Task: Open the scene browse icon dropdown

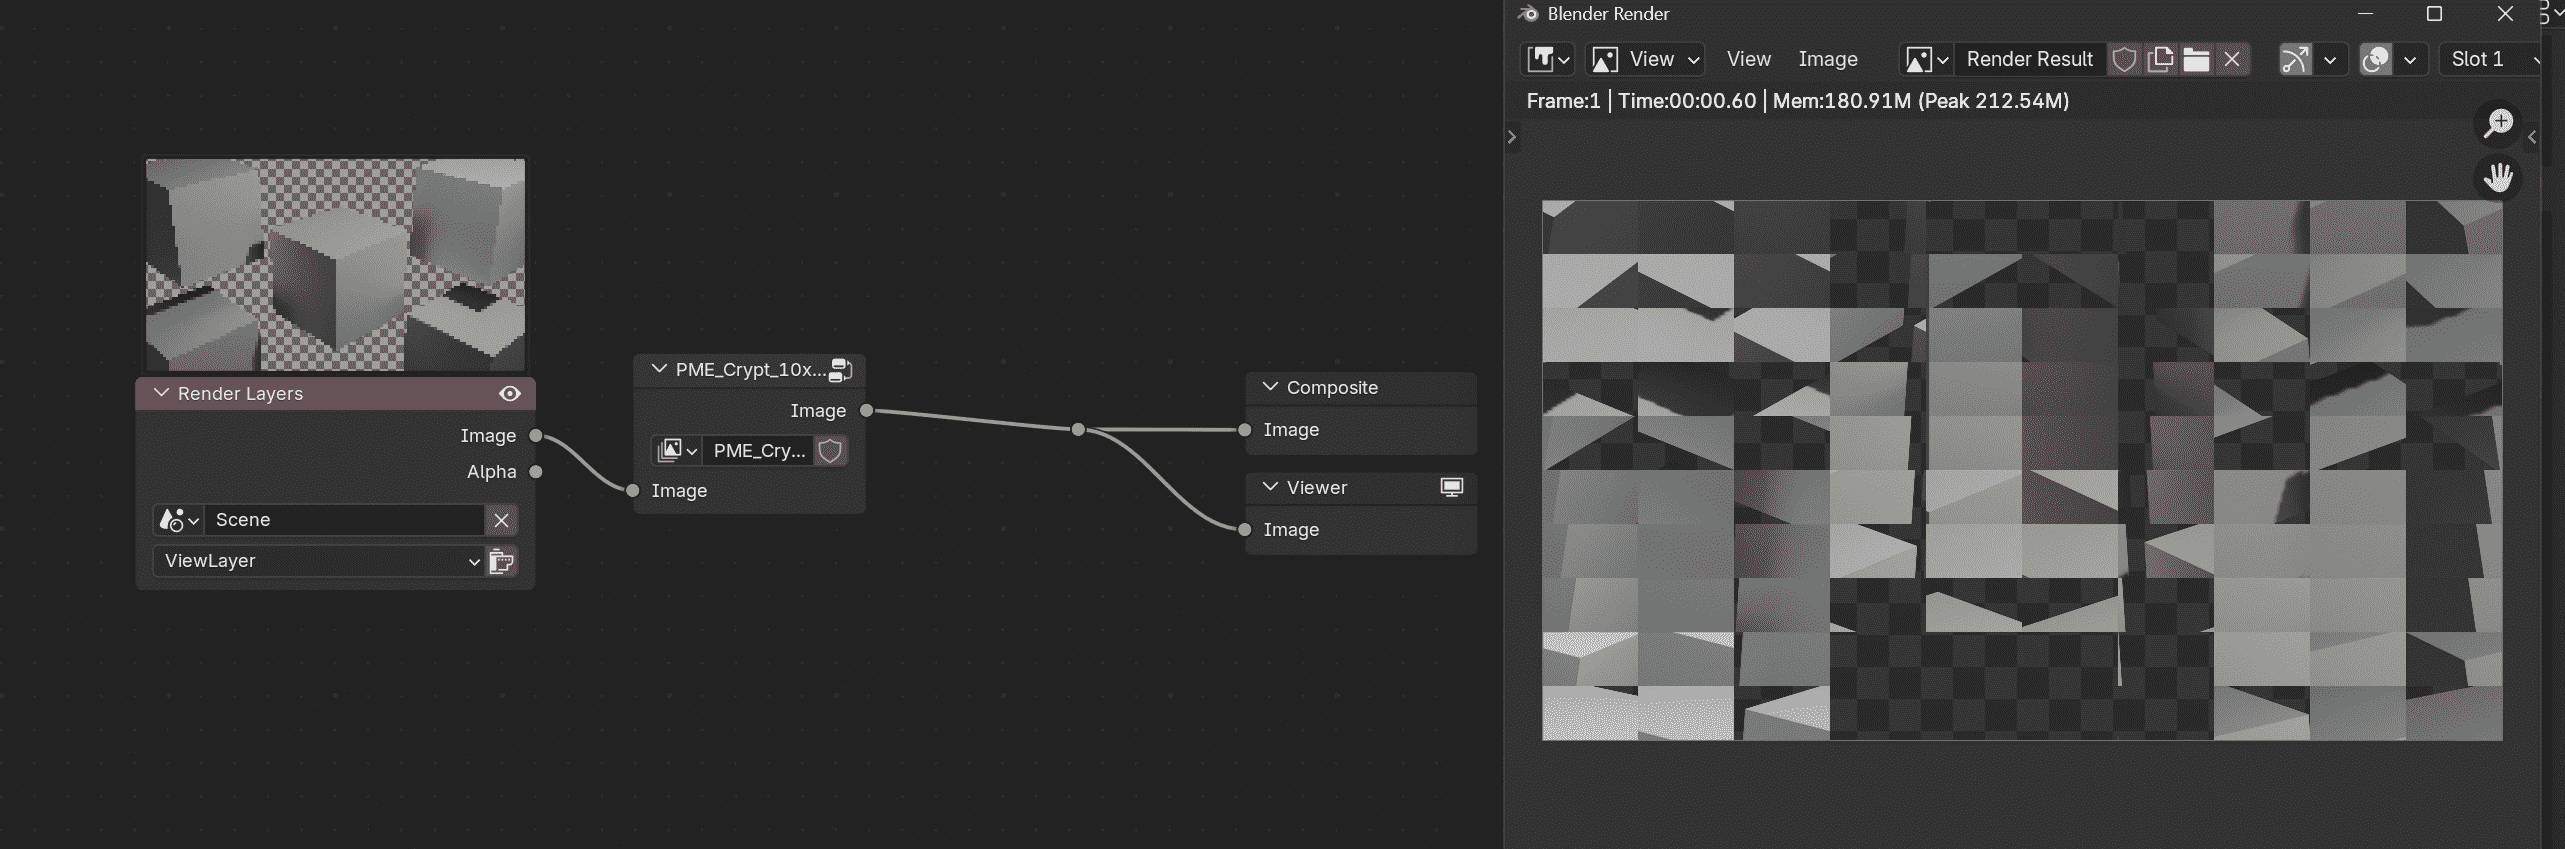Action: (179, 520)
